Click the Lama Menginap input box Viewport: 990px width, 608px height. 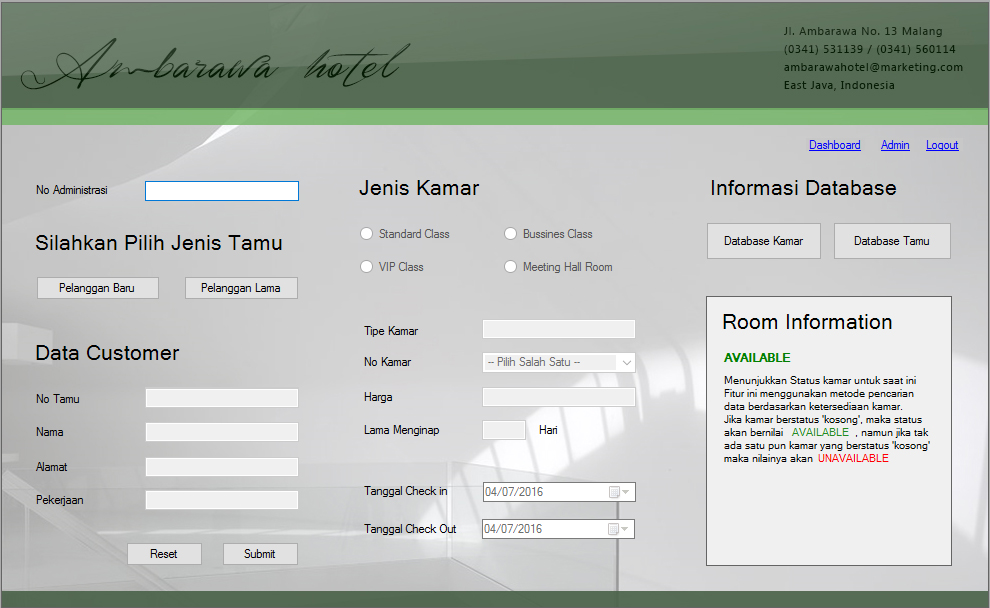click(504, 430)
